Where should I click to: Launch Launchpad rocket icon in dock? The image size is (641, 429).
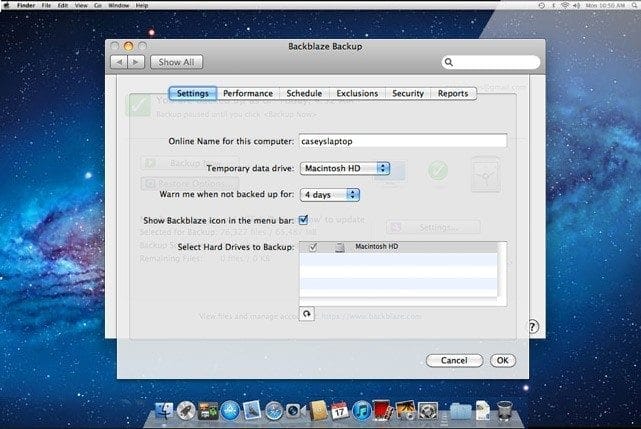click(186, 411)
